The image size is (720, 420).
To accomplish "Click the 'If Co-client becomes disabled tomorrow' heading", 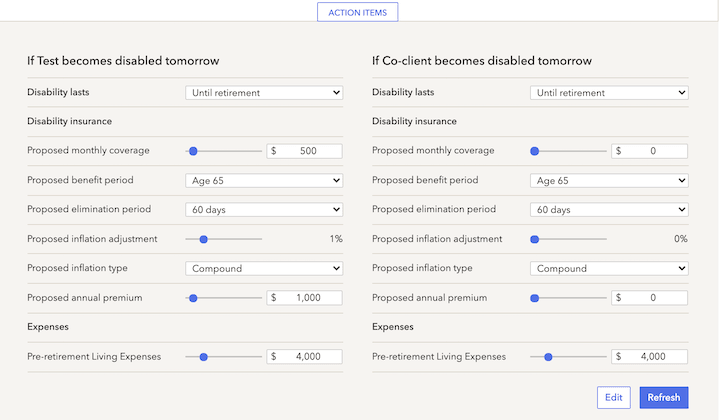I will (x=482, y=61).
